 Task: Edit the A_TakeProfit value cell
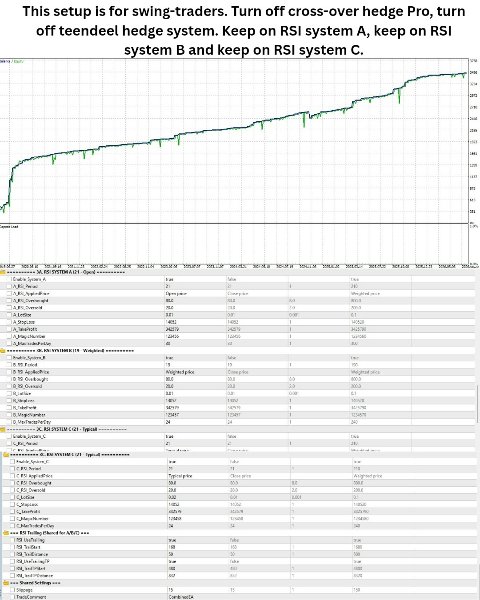coord(195,329)
